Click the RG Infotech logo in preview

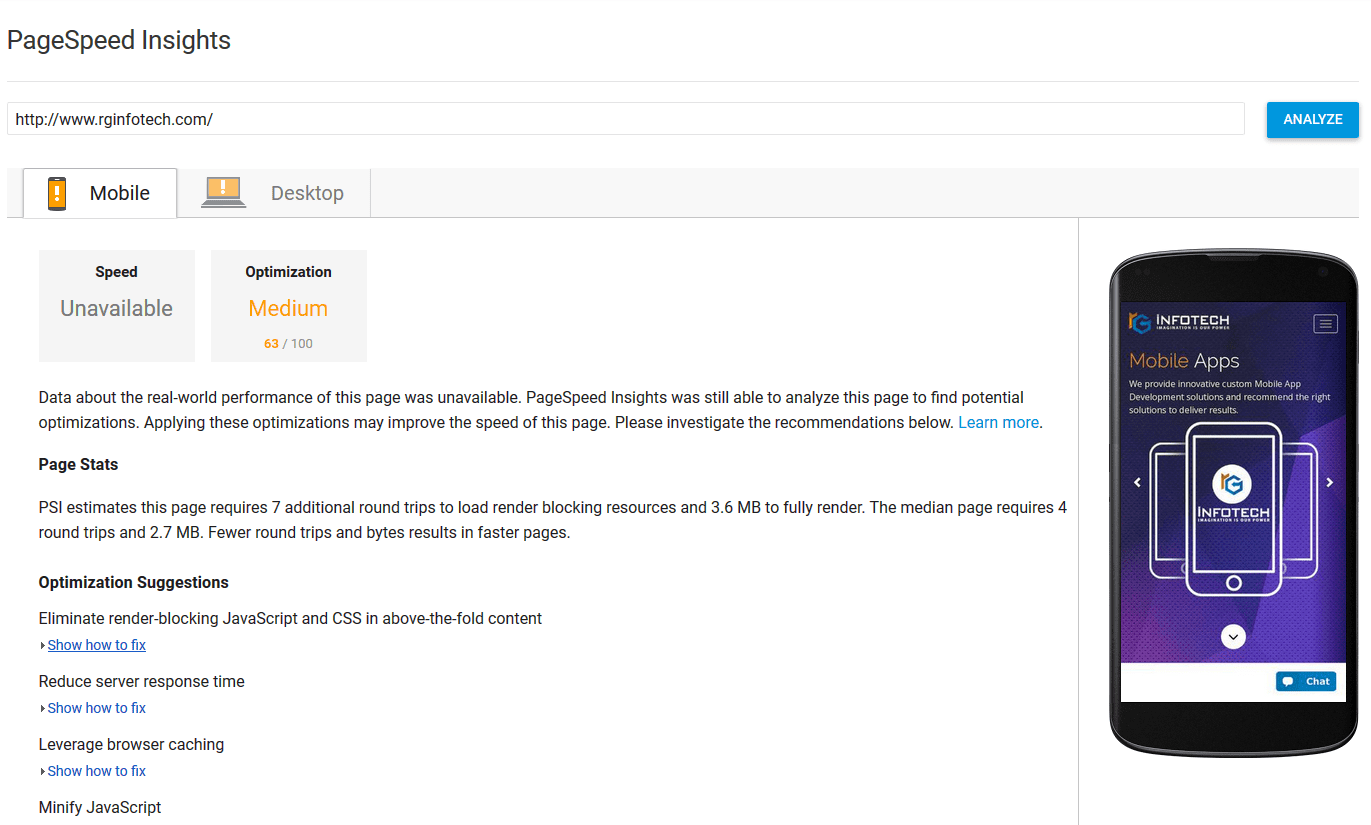tap(1178, 322)
